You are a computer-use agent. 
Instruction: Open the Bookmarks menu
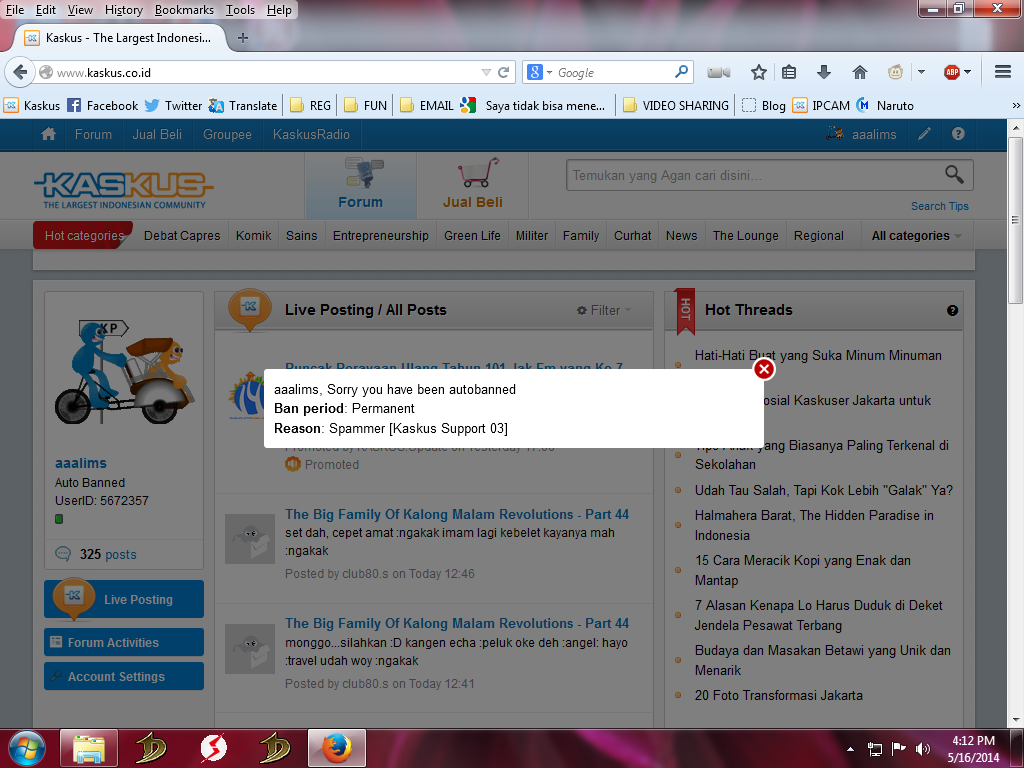(184, 10)
